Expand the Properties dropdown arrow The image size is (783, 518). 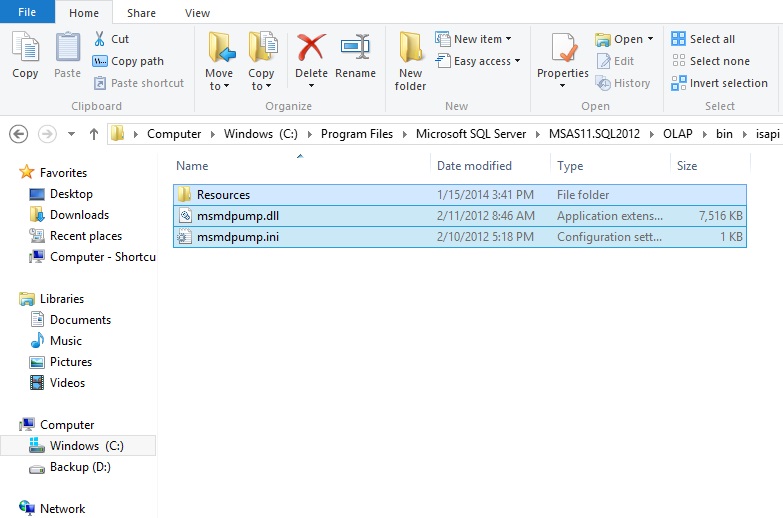pyautogui.click(x=562, y=85)
